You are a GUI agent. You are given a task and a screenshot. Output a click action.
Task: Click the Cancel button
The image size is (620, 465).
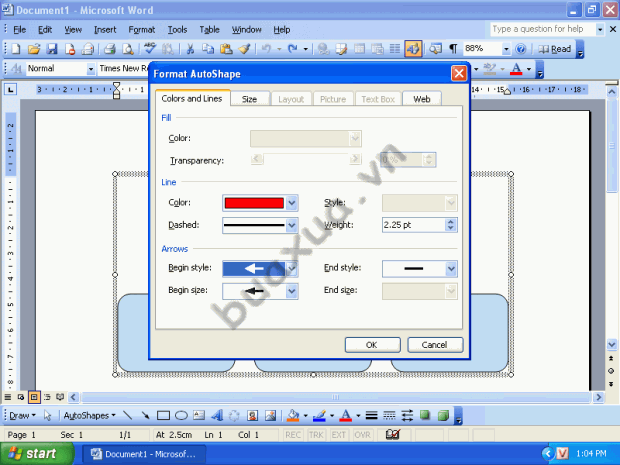pyautogui.click(x=435, y=345)
